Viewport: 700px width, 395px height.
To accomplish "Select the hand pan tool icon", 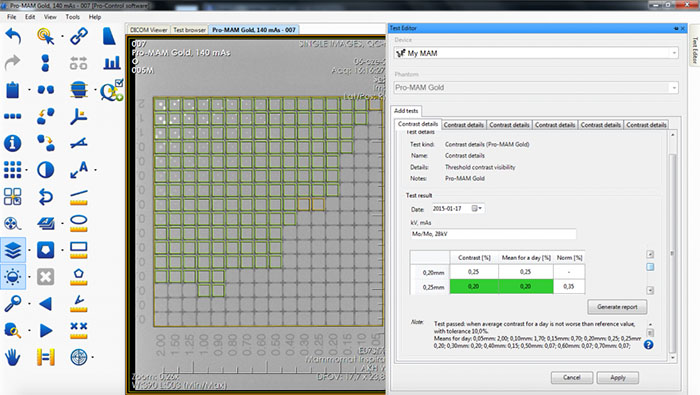I will coord(12,357).
